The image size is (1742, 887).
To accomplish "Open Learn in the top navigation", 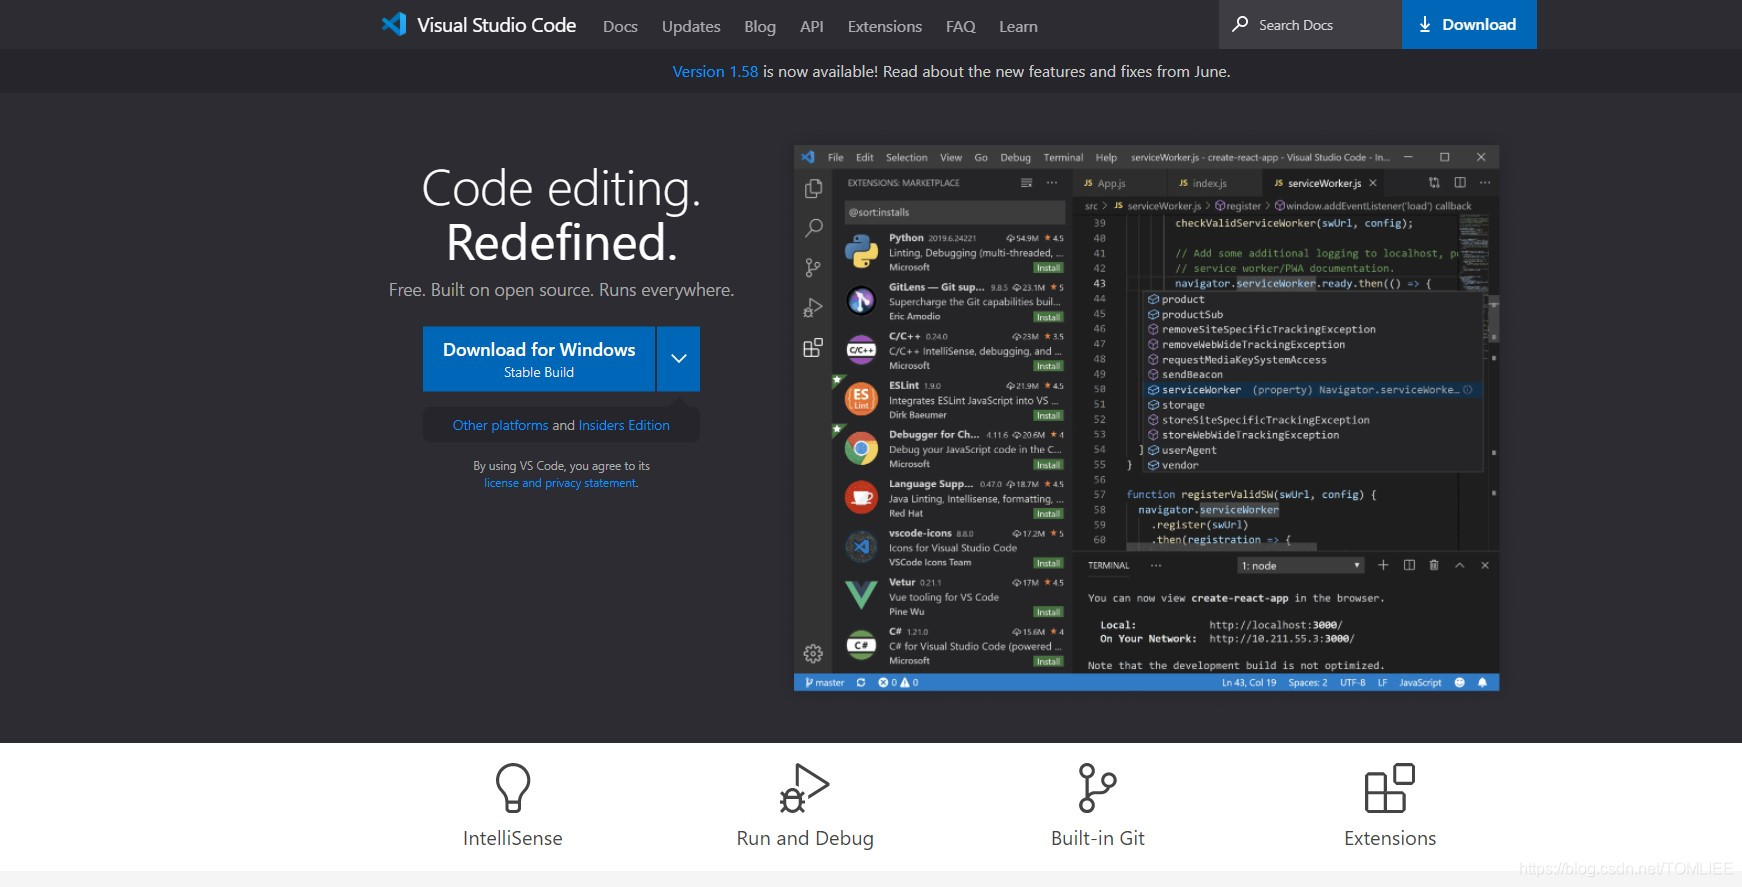I will [x=1018, y=26].
